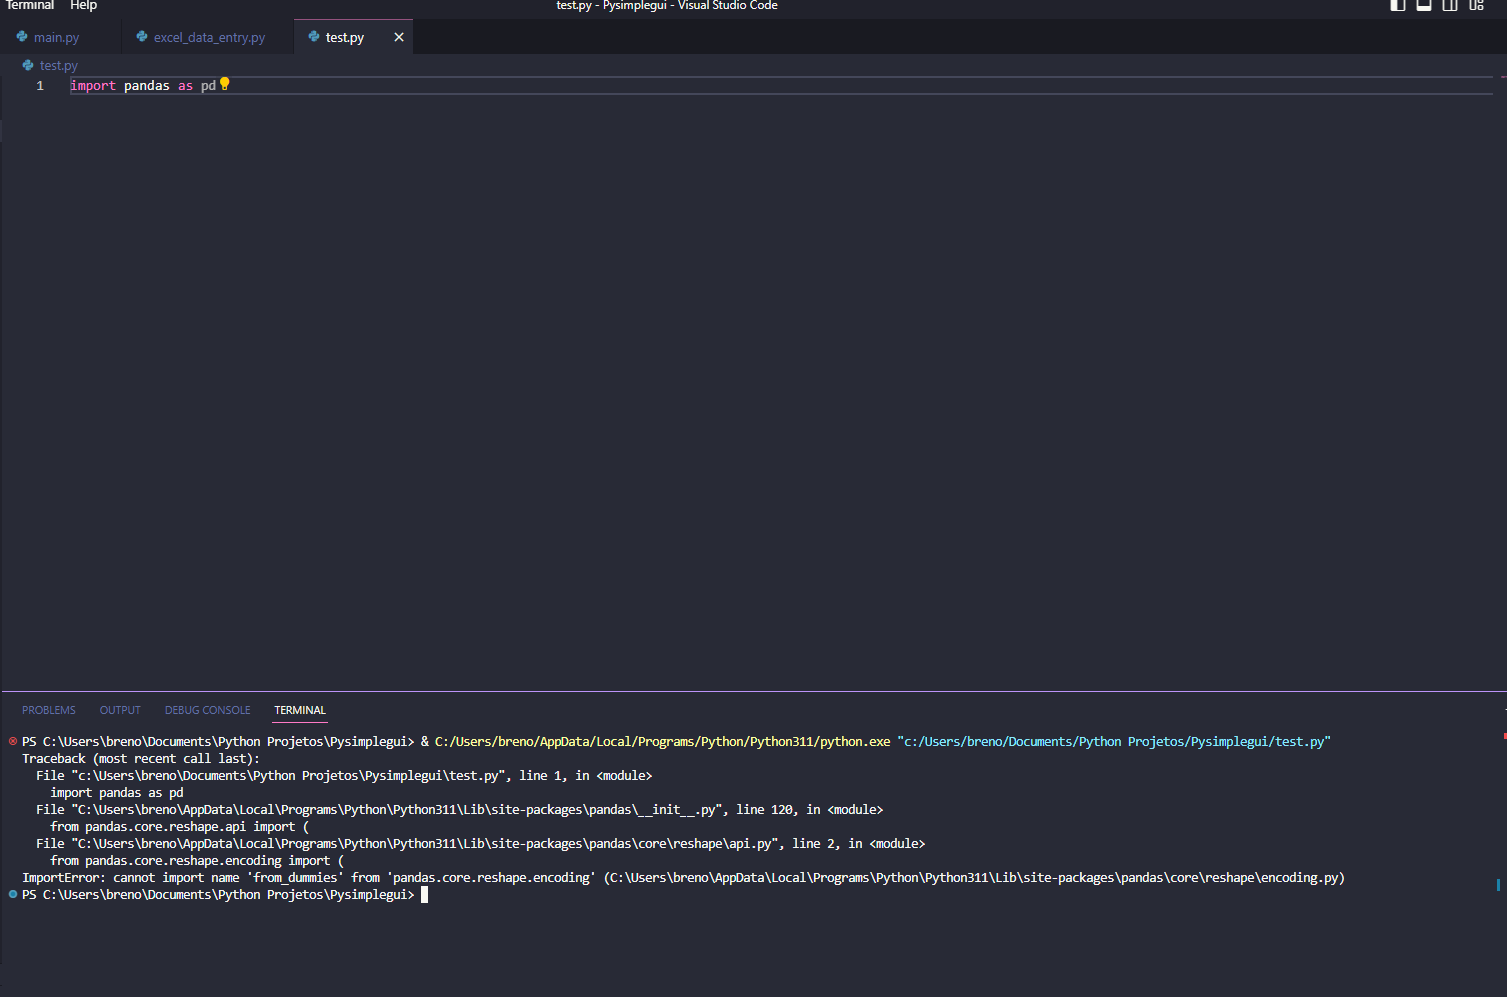Screen dimensions: 1507x997
Task: Click 'Traceback (most recent call last):' text
Action: [x=141, y=759]
